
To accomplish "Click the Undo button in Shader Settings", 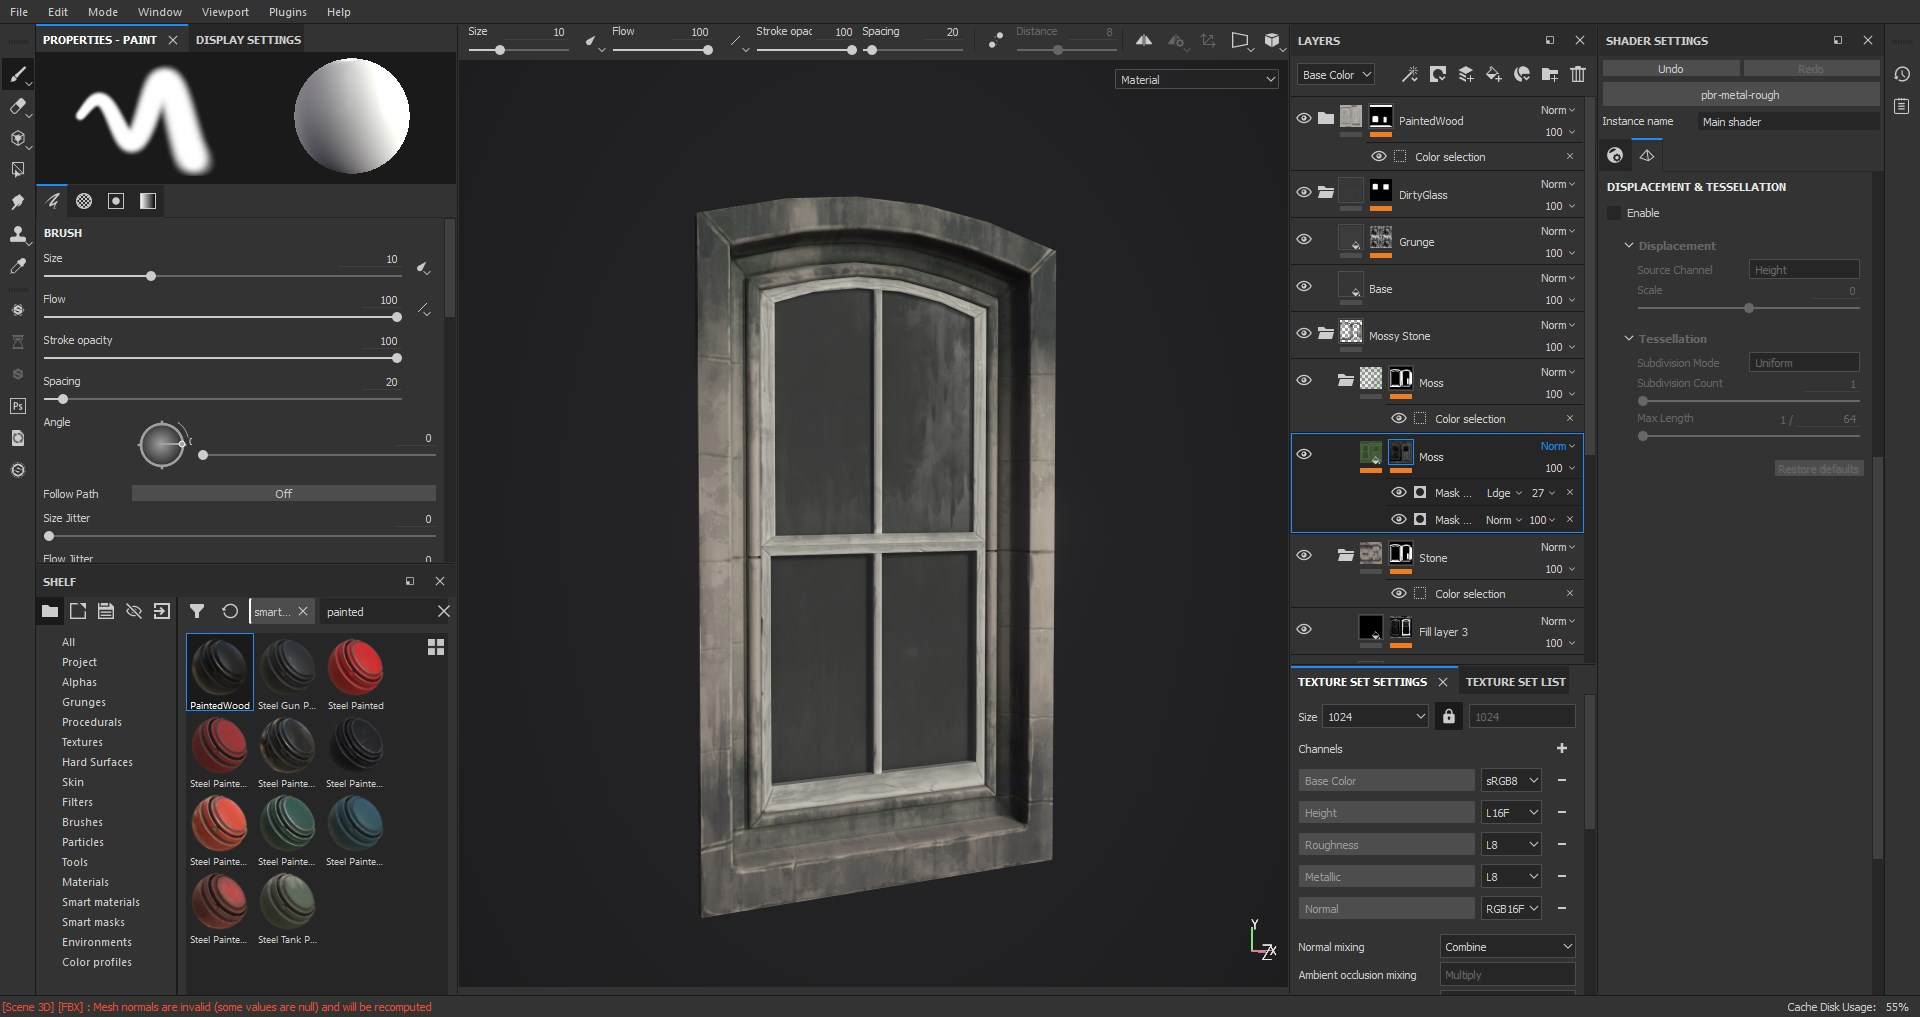I will coord(1671,68).
